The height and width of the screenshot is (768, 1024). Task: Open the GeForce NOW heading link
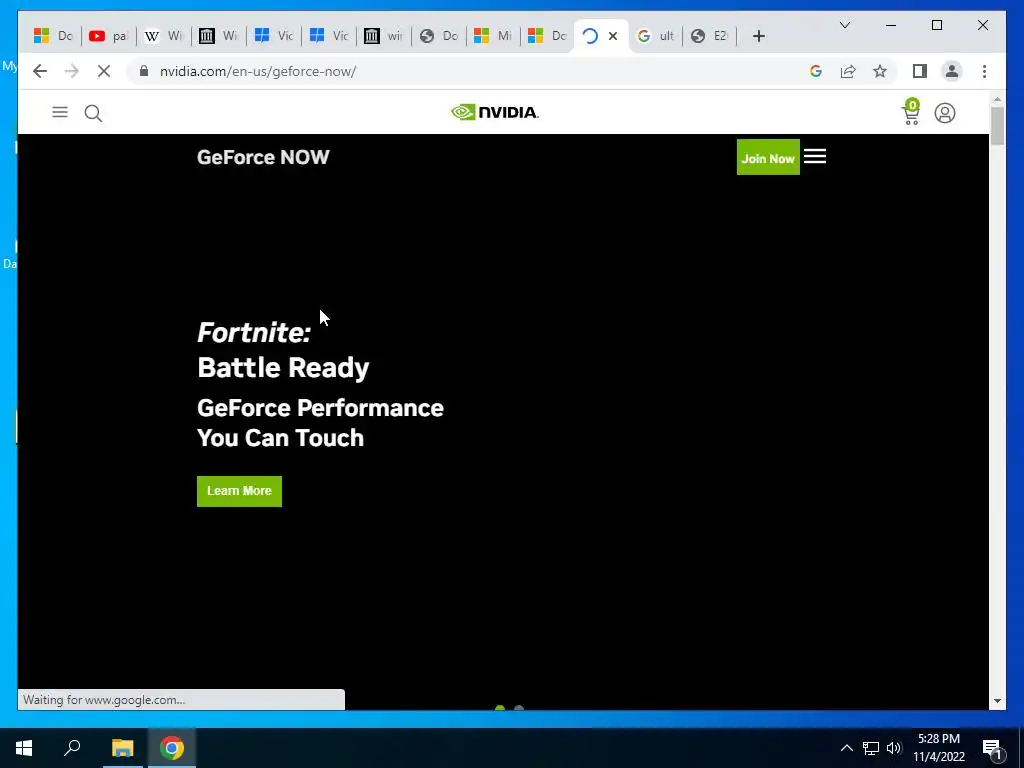tap(263, 157)
